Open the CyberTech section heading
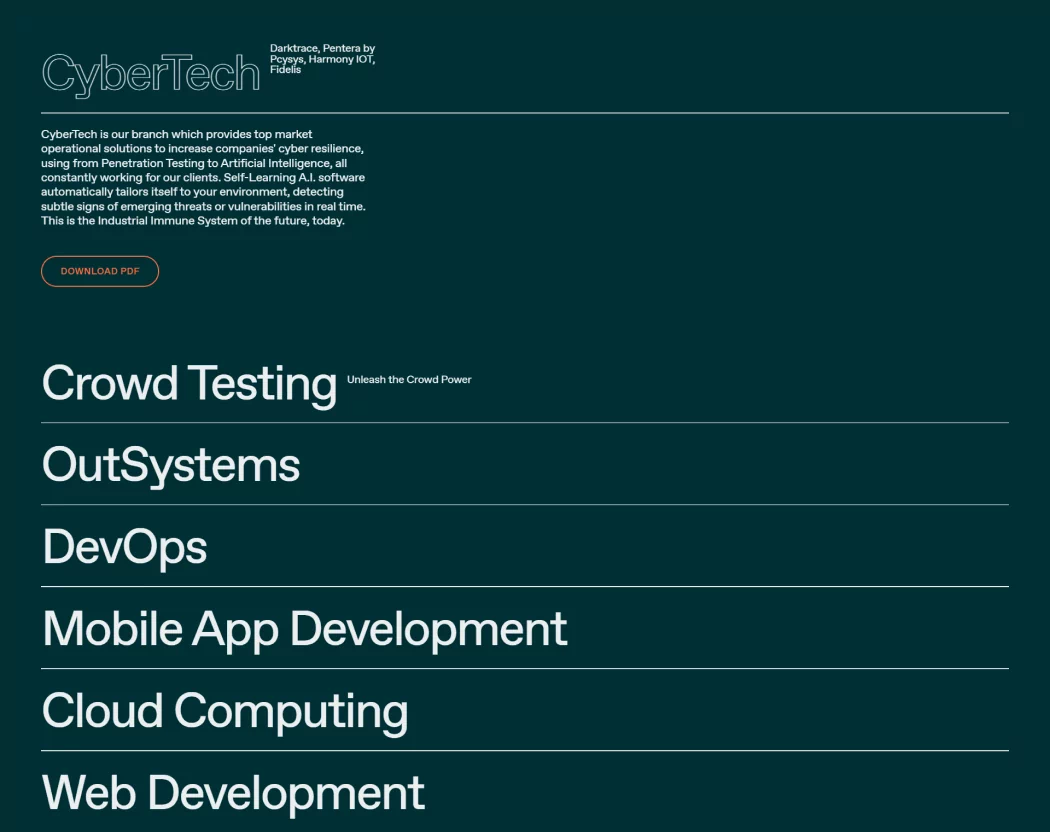 coord(151,74)
